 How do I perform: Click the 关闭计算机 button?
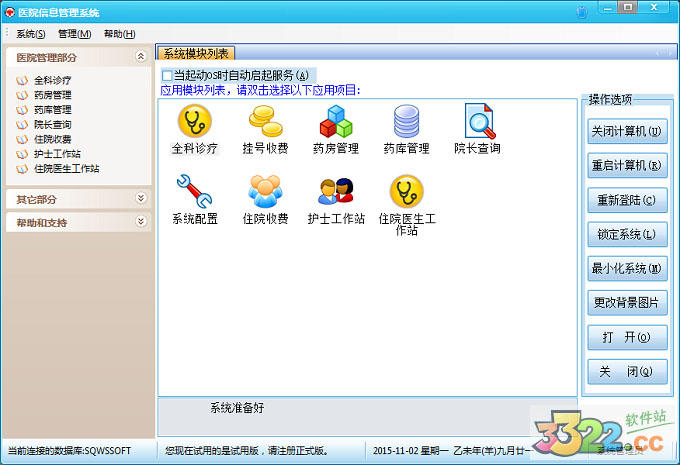[x=627, y=130]
